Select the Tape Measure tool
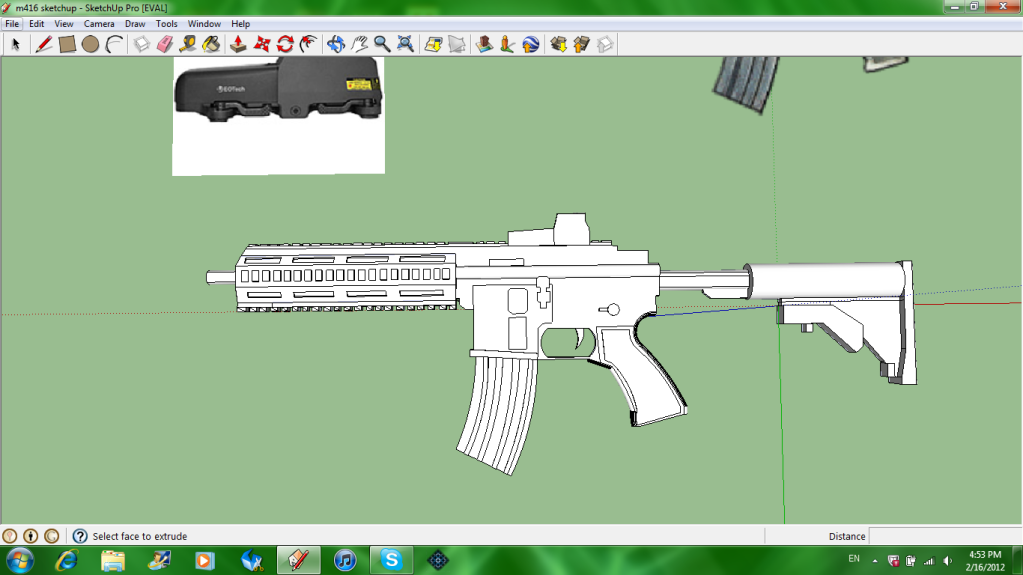This screenshot has width=1023, height=575. [x=188, y=44]
